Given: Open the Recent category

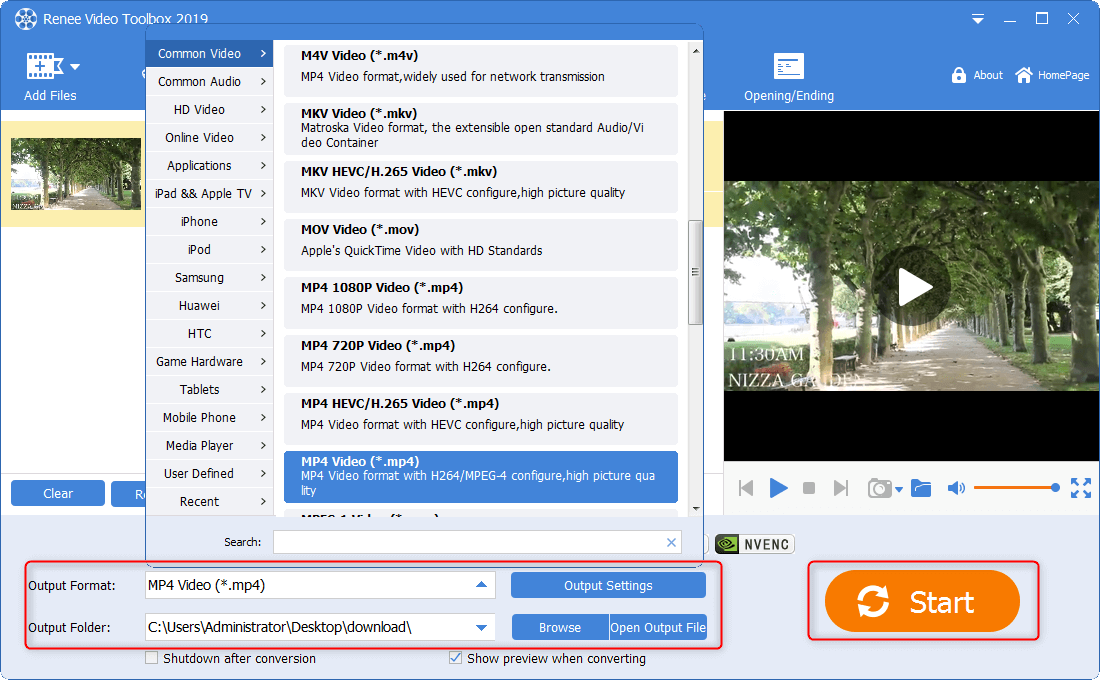Looking at the screenshot, I should click(209, 502).
